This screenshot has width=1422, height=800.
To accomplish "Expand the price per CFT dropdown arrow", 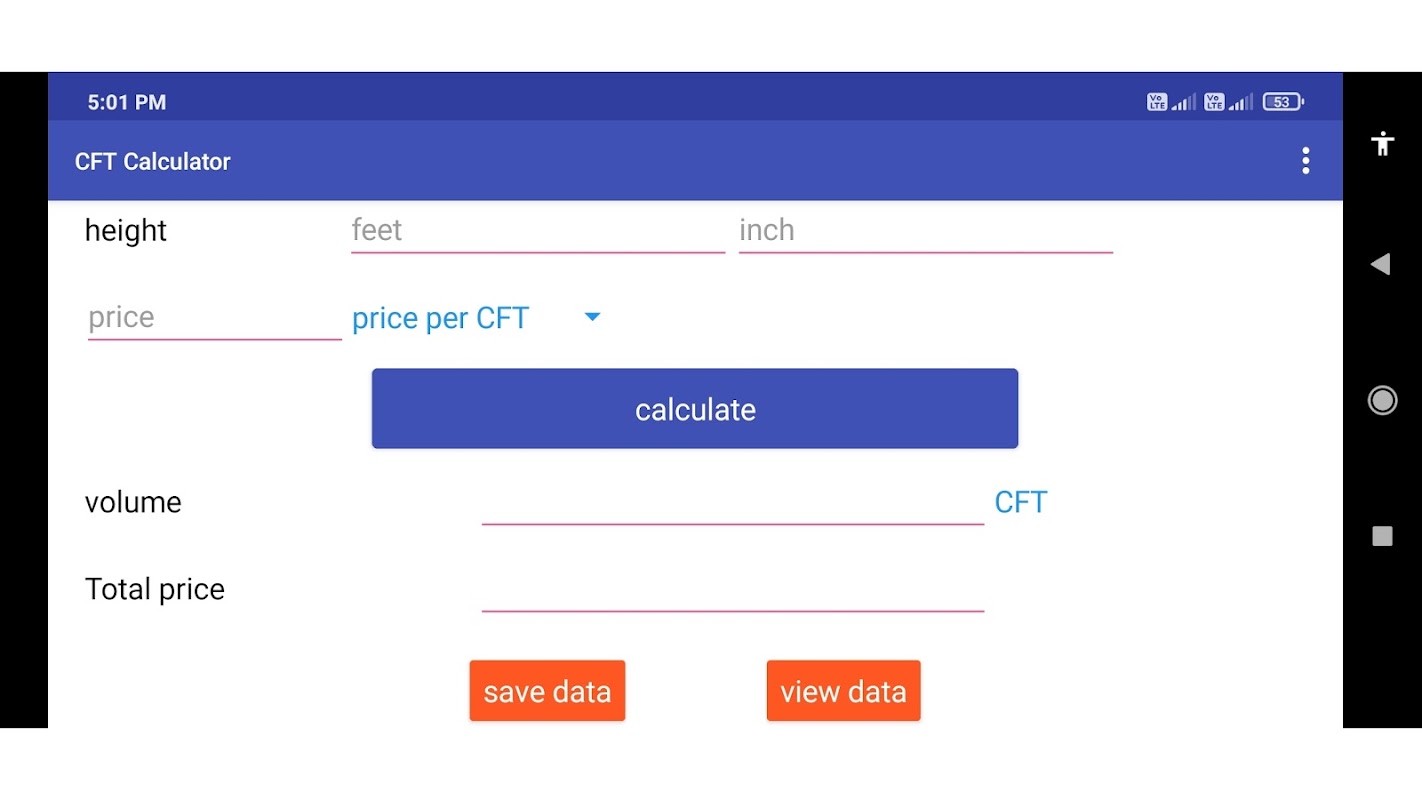I will (x=592, y=317).
